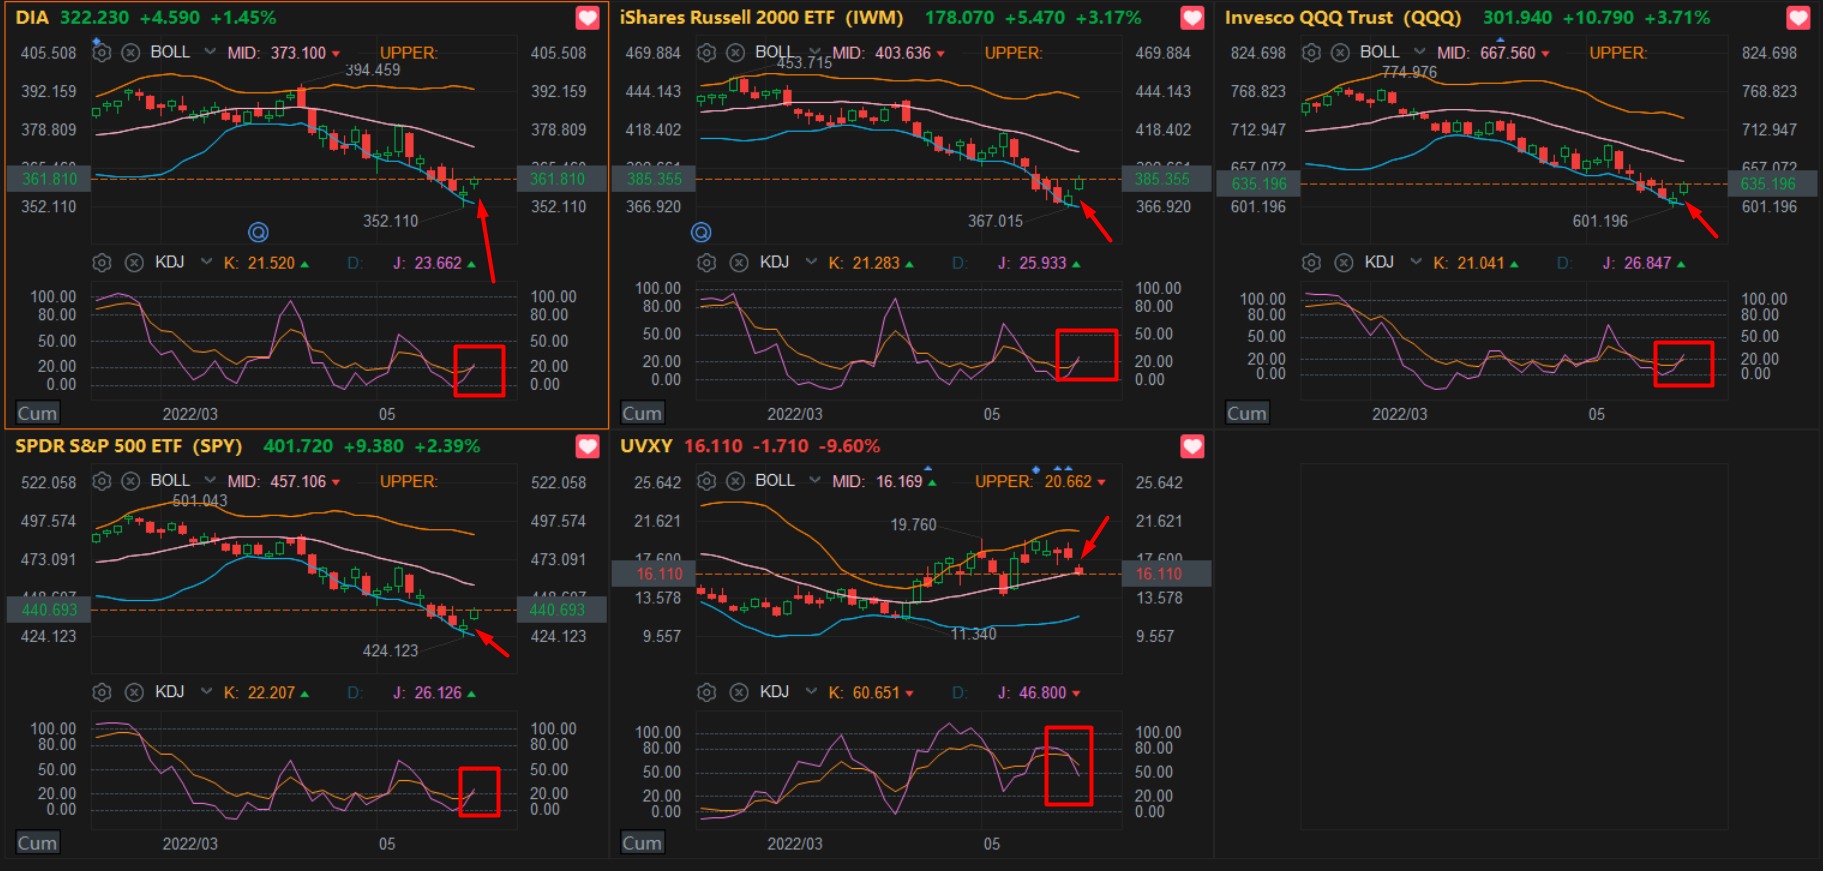Select the UVXY ticker title

pos(646,446)
